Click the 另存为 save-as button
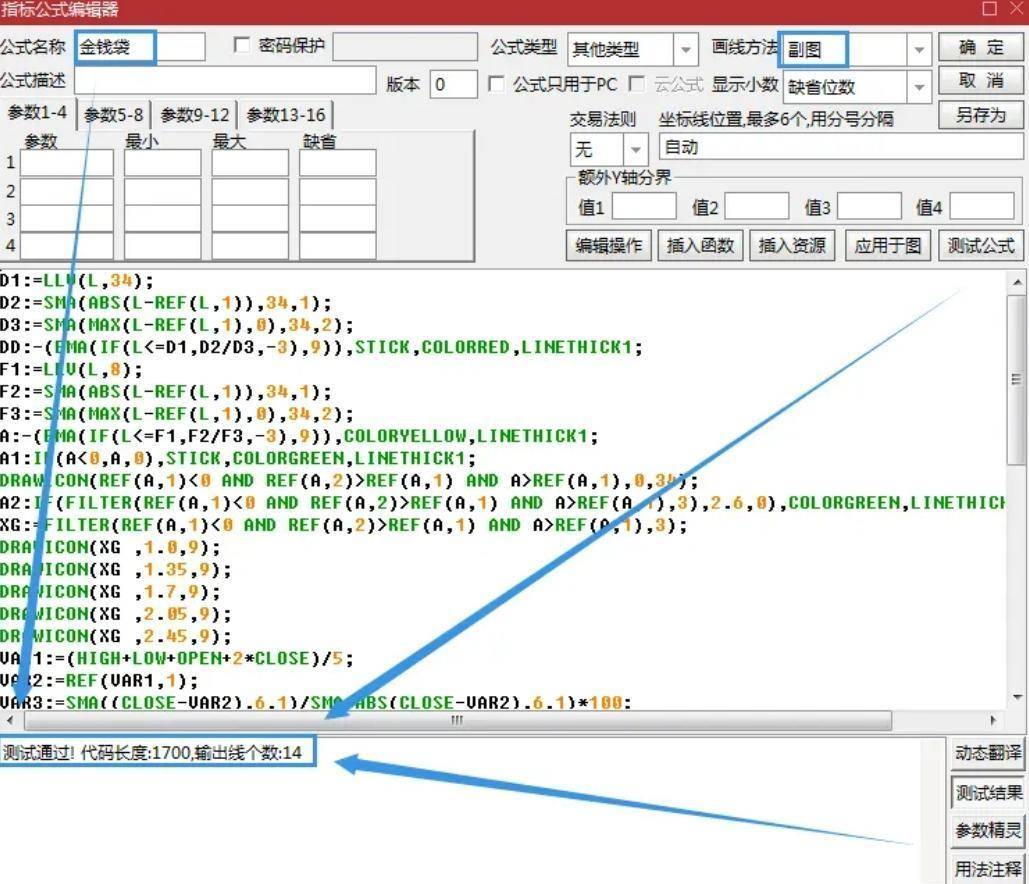The width and height of the screenshot is (1029, 884). point(980,116)
